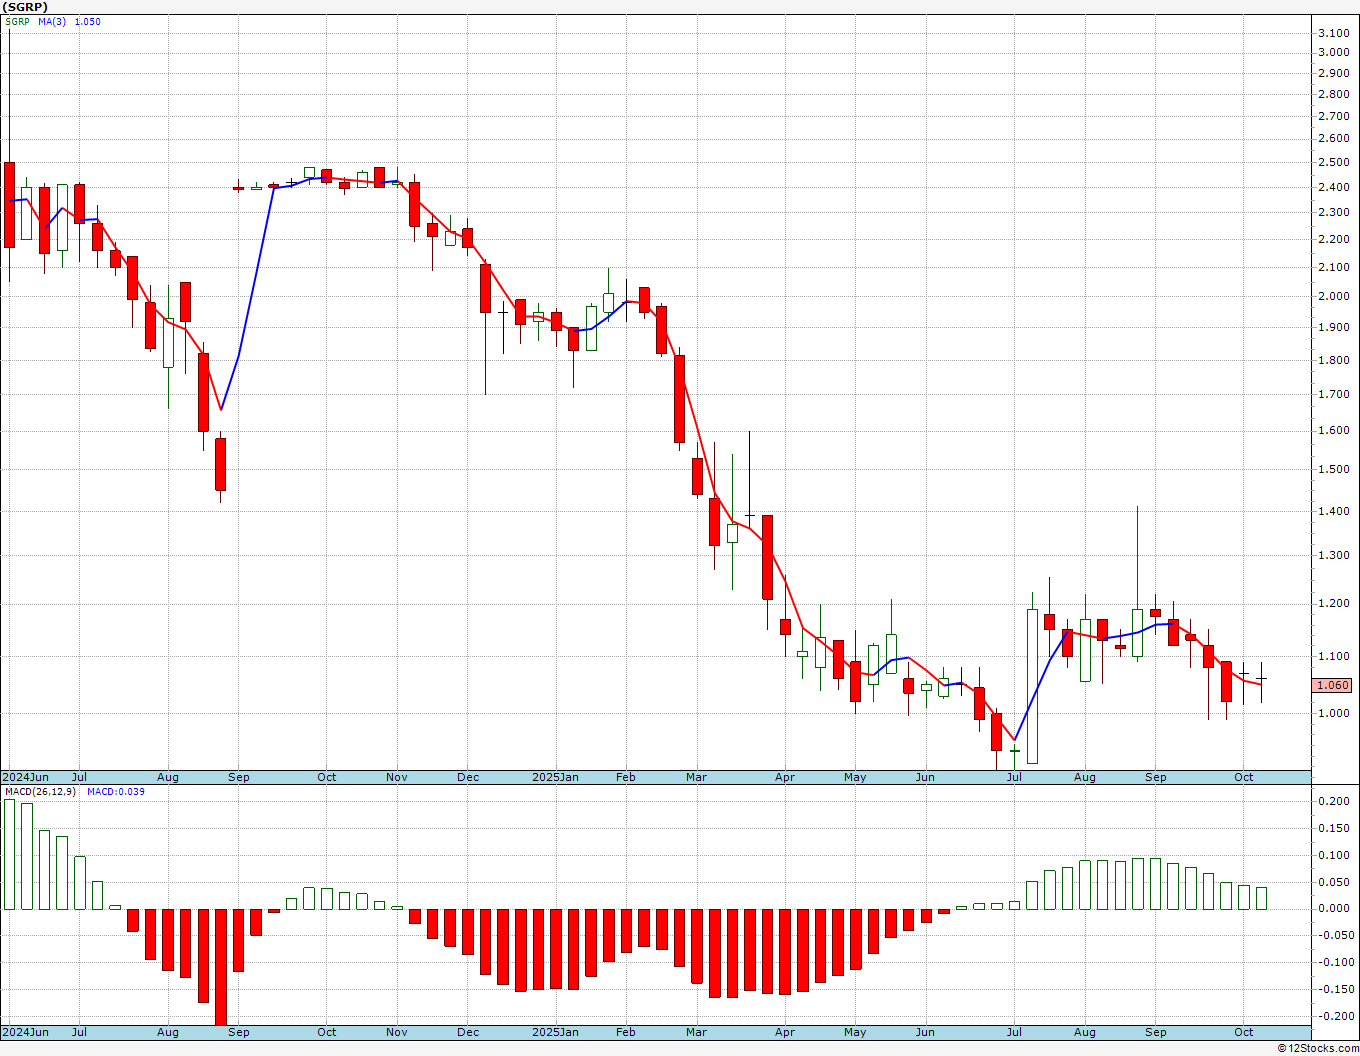
Task: Select the 1.000 price axis label
Action: pyautogui.click(x=1334, y=713)
